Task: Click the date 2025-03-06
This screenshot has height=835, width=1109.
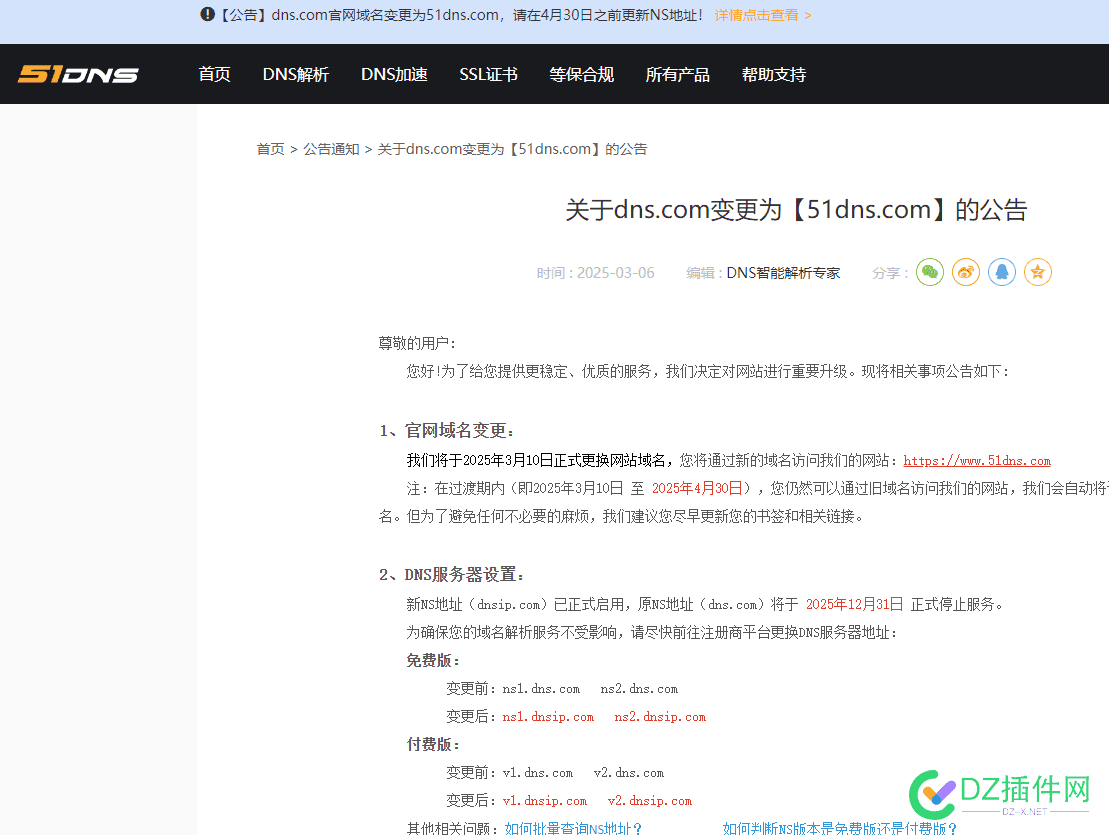Action: pos(615,273)
